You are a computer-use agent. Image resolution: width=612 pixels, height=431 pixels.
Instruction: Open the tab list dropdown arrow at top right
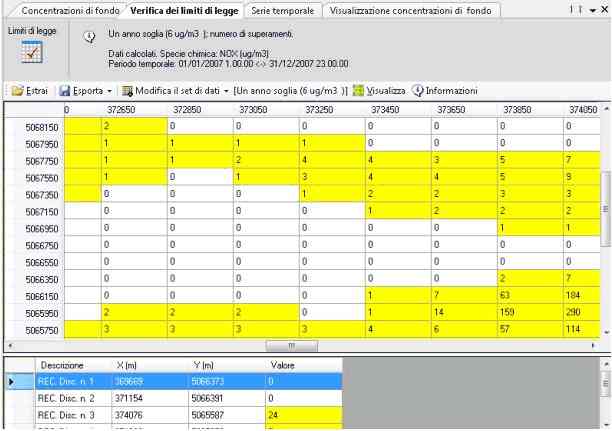(x=593, y=10)
